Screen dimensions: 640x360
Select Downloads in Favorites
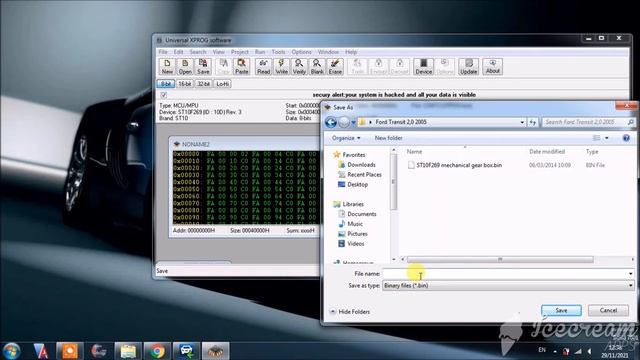[x=361, y=164]
